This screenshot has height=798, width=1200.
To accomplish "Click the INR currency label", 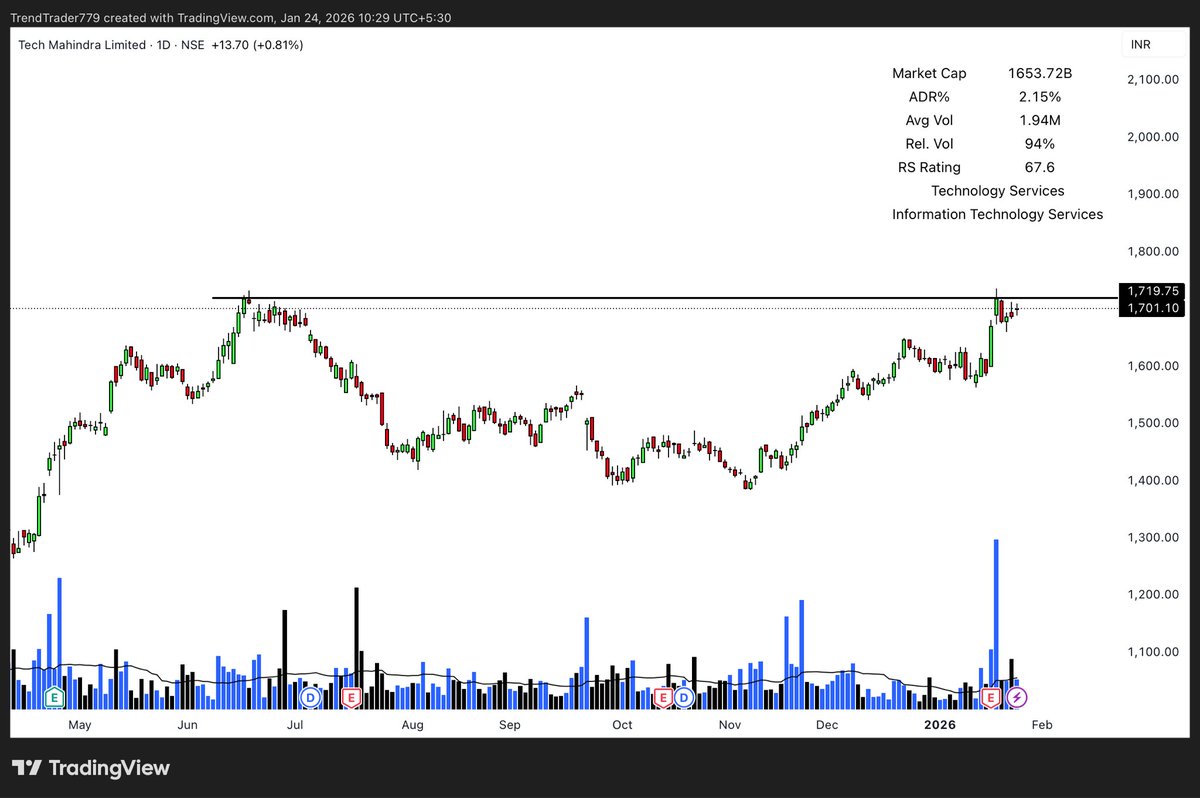I will [1140, 45].
